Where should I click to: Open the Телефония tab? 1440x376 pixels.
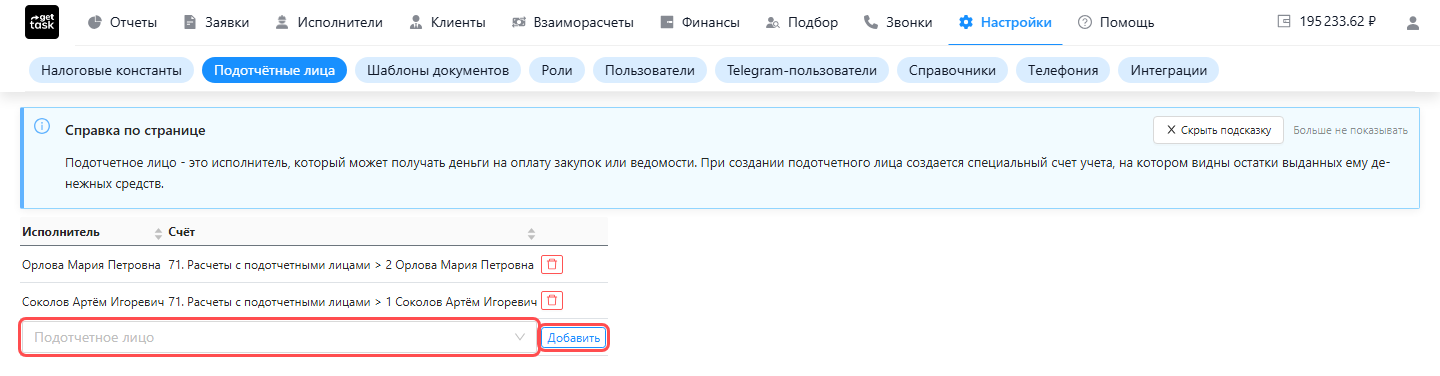coord(1063,71)
